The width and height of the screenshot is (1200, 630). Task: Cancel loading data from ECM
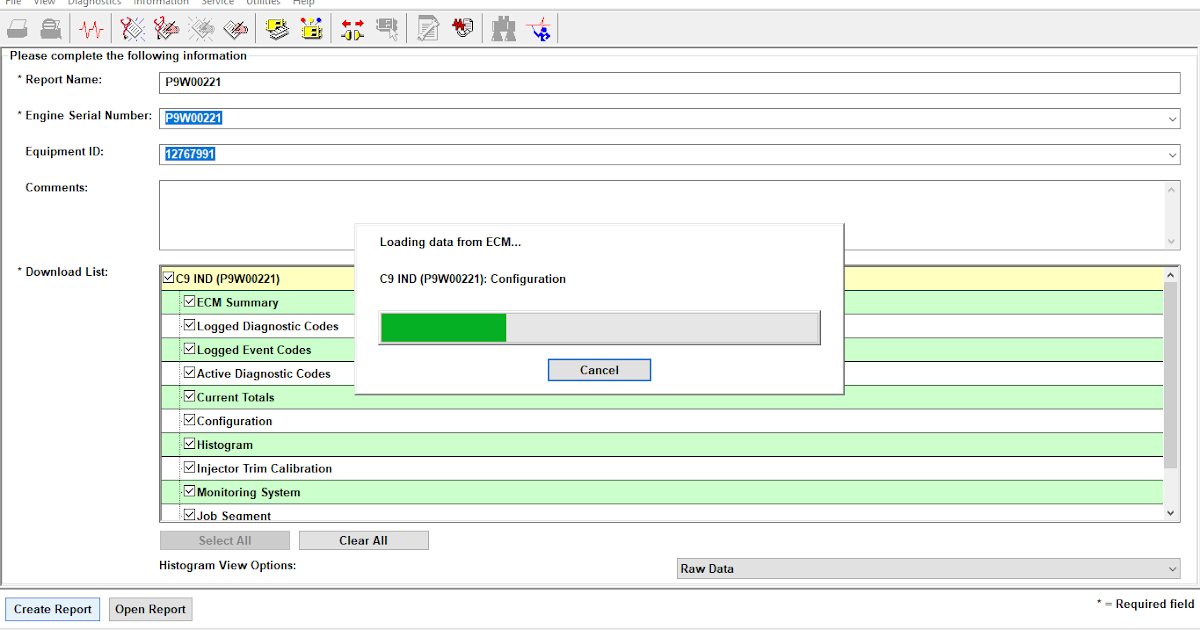coord(599,369)
